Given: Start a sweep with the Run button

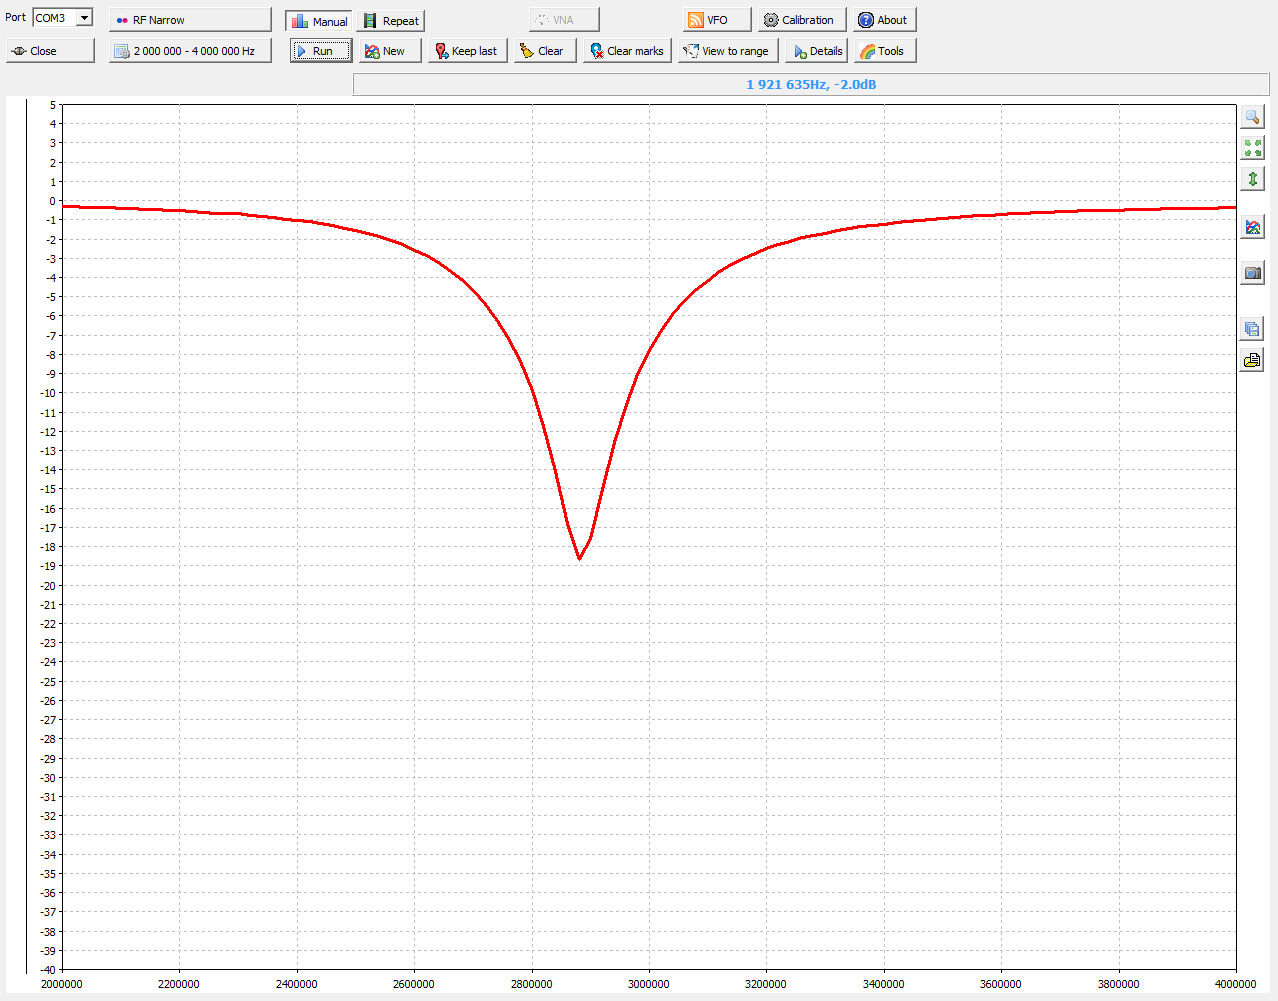Looking at the screenshot, I should (321, 51).
